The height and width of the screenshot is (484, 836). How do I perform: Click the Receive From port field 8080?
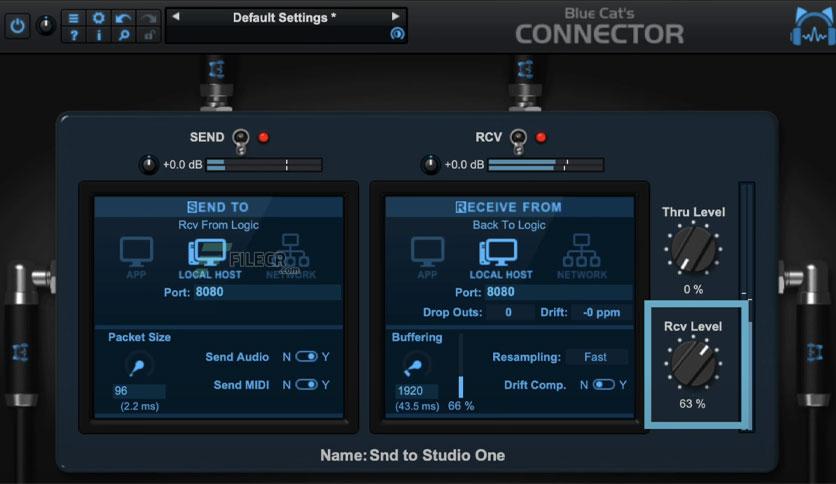(559, 292)
